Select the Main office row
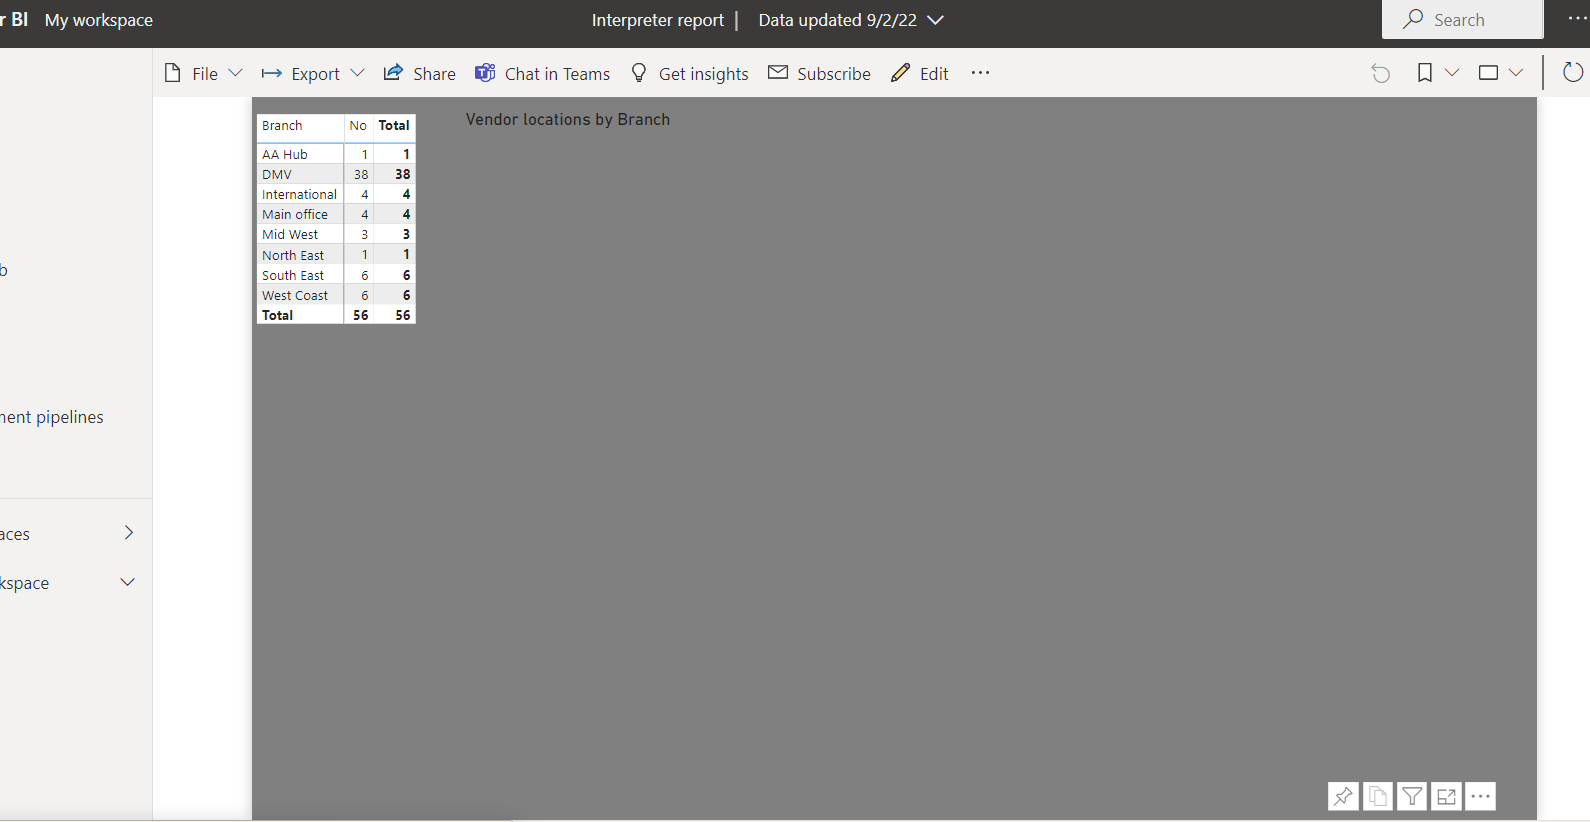1590x822 pixels. [x=335, y=214]
